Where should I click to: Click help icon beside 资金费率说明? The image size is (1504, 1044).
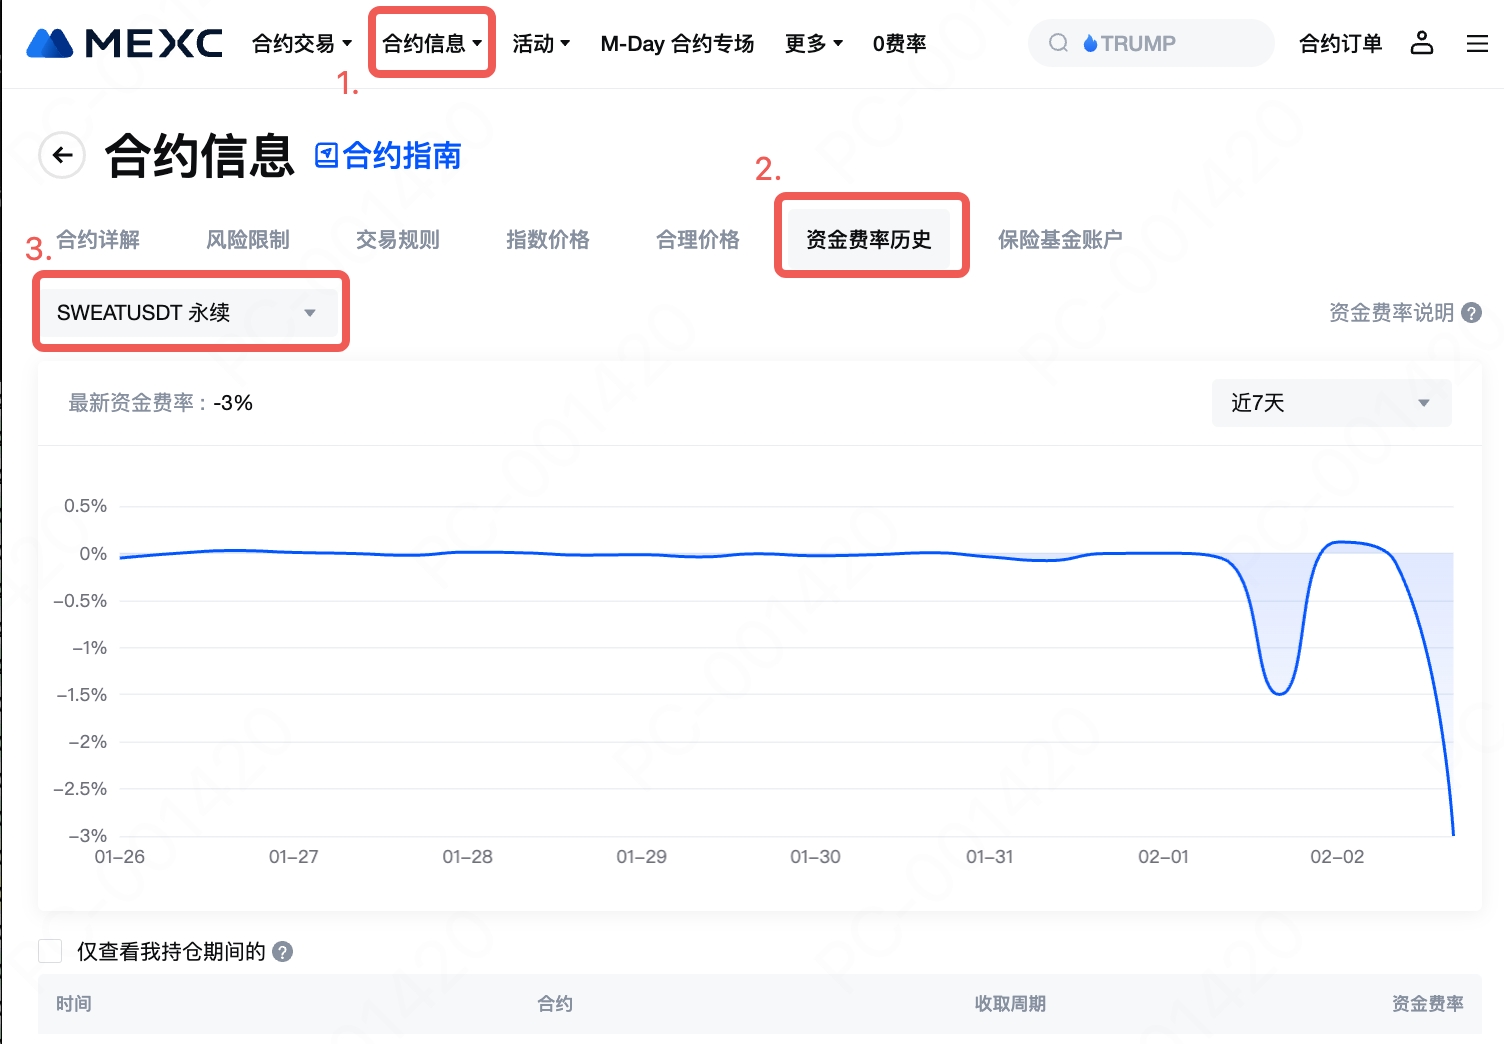(x=1471, y=313)
